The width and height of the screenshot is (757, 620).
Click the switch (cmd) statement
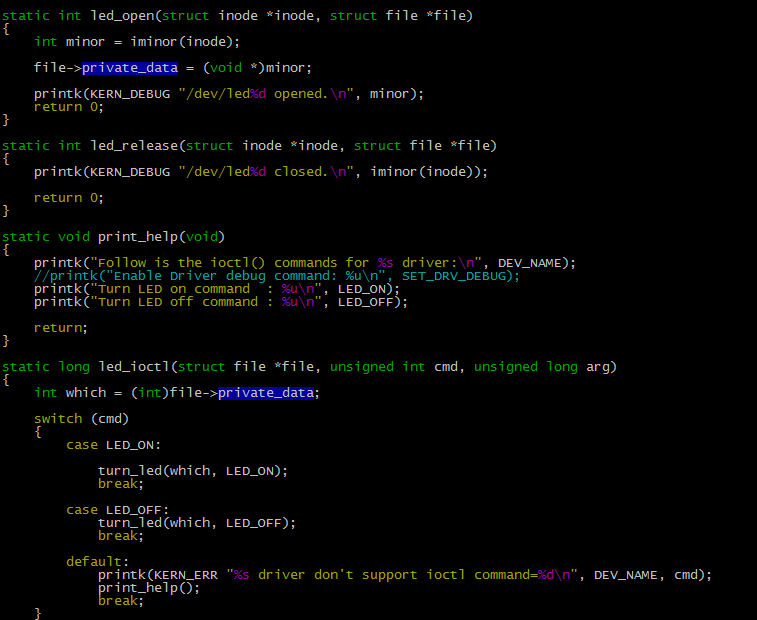tap(82, 419)
